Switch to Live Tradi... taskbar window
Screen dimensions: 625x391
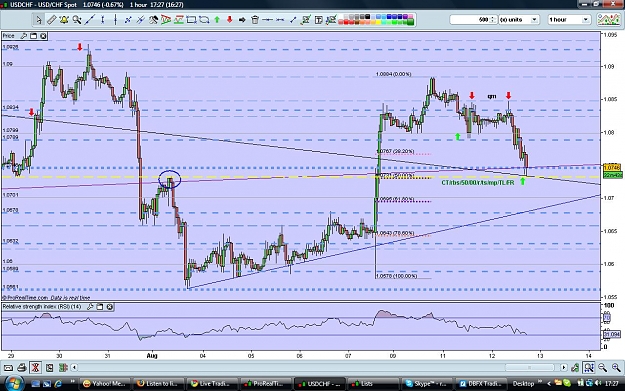[x=211, y=384]
